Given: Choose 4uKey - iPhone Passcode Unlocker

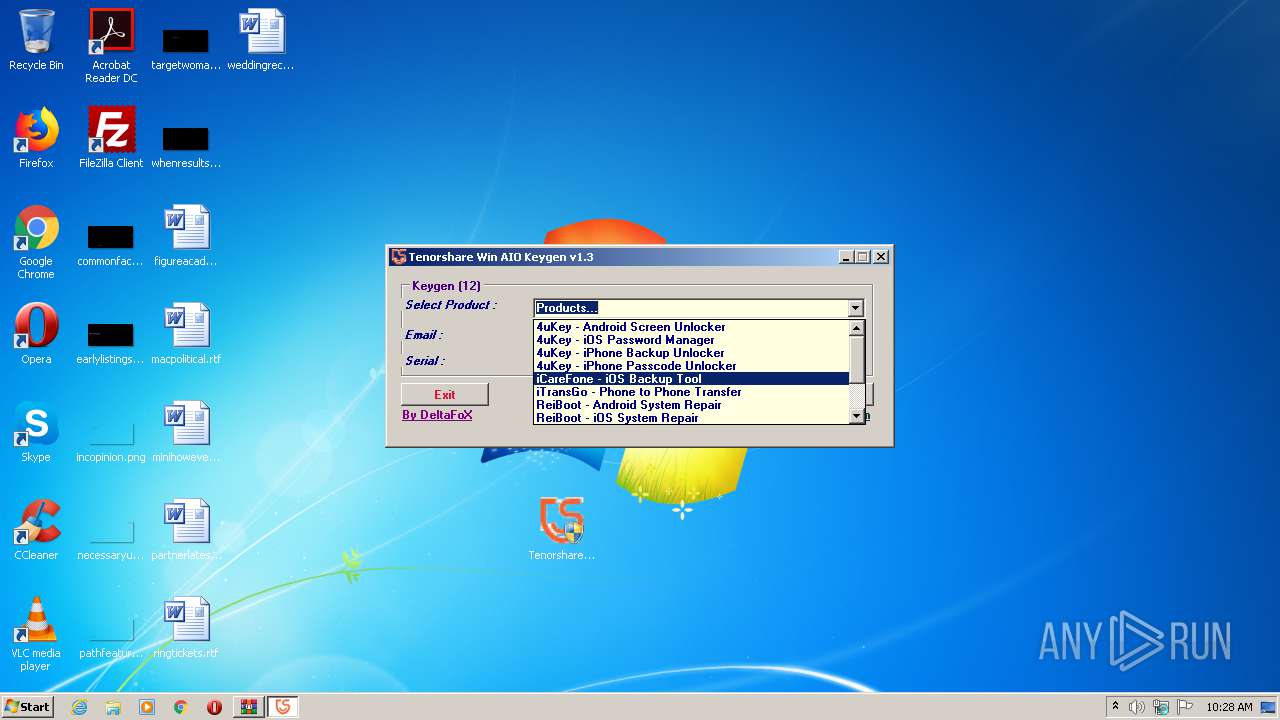Looking at the screenshot, I should pyautogui.click(x=691, y=366).
